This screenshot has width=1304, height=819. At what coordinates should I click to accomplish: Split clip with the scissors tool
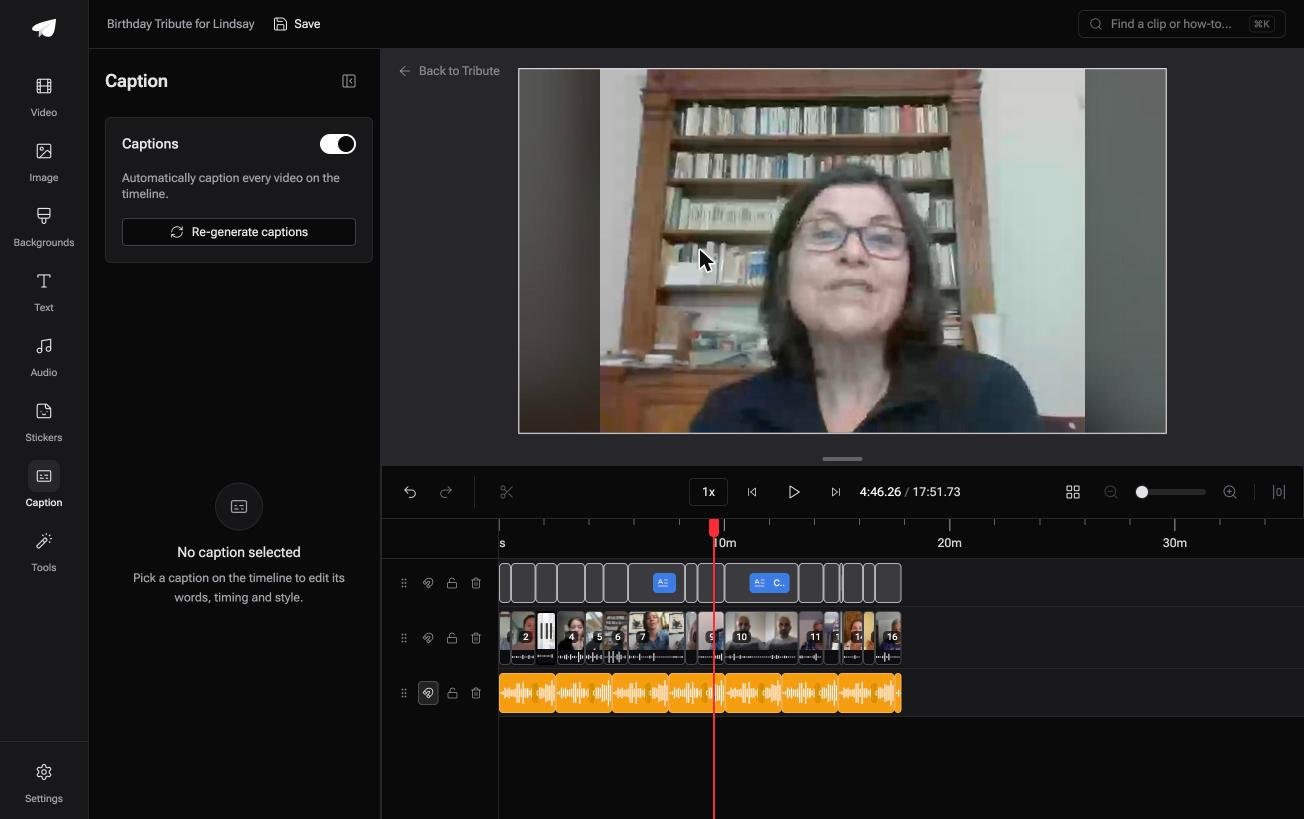pyautogui.click(x=506, y=492)
